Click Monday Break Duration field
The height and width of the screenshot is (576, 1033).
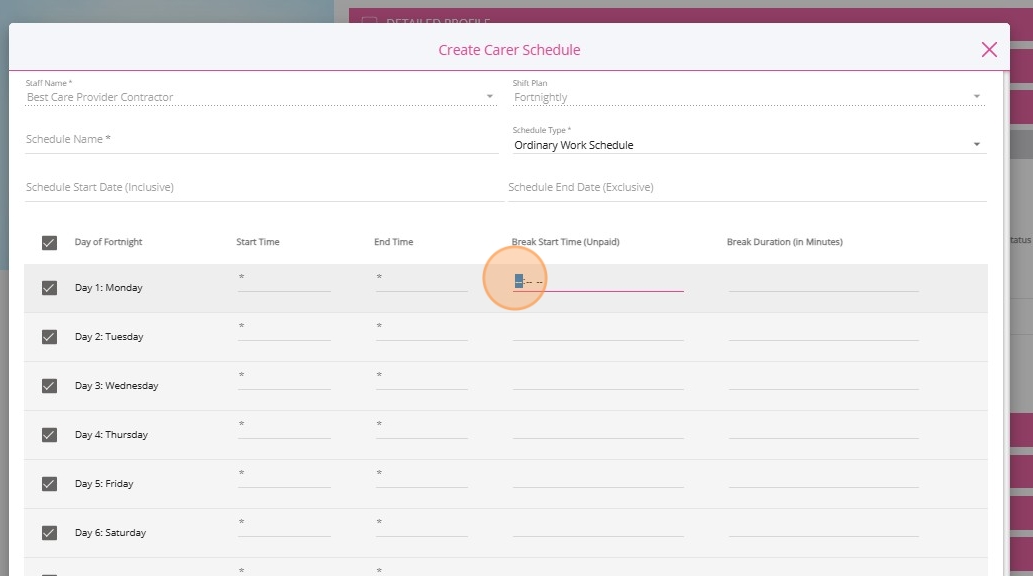pyautogui.click(x=824, y=283)
